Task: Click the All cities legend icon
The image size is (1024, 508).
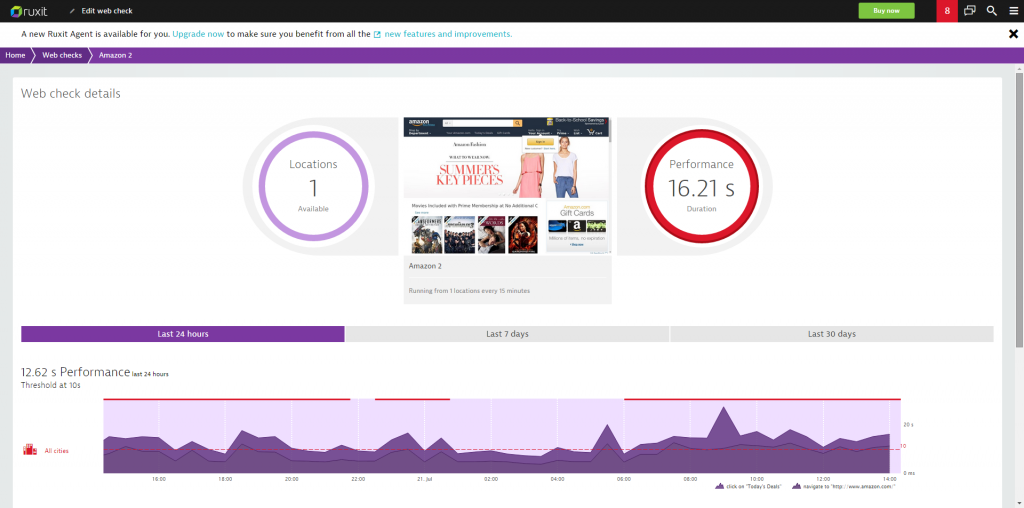Action: (x=30, y=450)
